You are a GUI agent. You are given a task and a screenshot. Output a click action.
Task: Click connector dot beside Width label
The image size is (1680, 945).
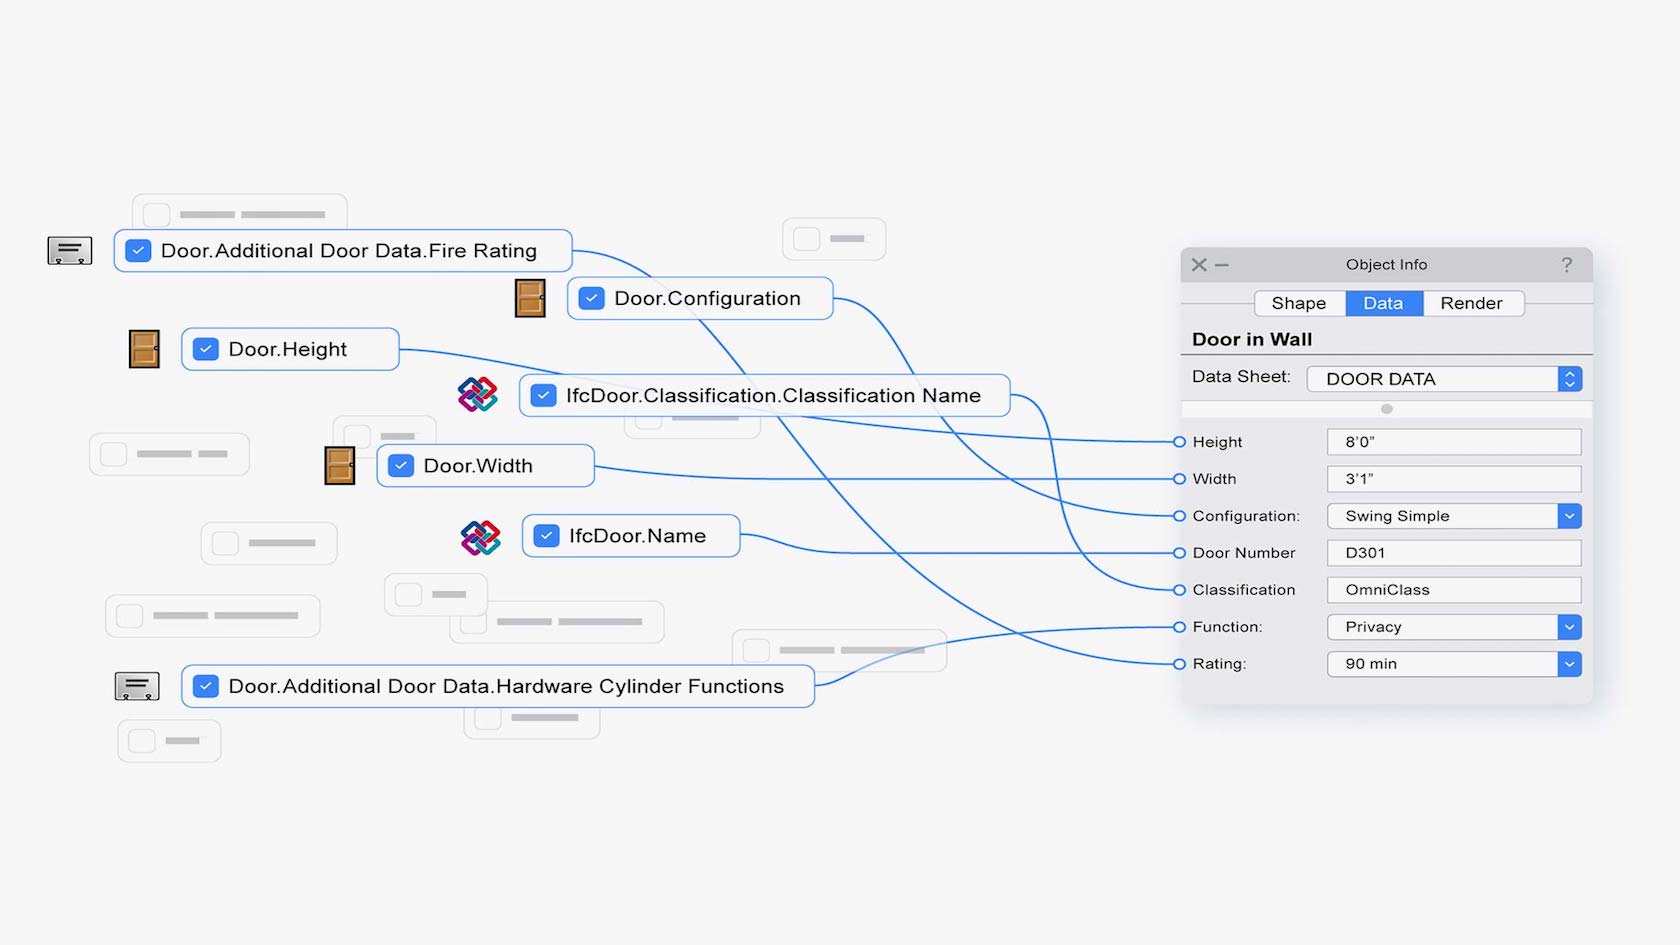1179,479
